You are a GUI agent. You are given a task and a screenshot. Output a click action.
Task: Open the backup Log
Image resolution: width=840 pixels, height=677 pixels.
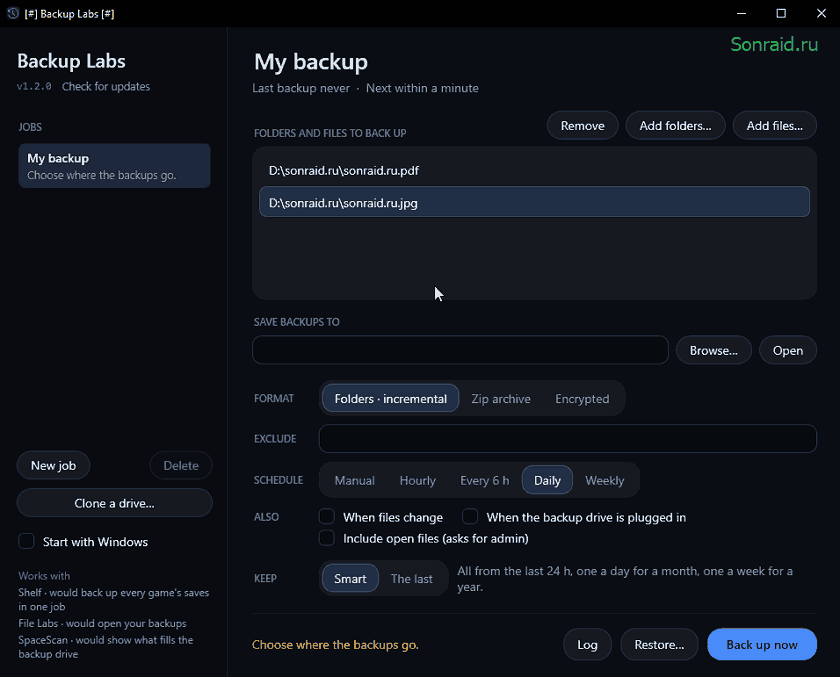click(587, 644)
